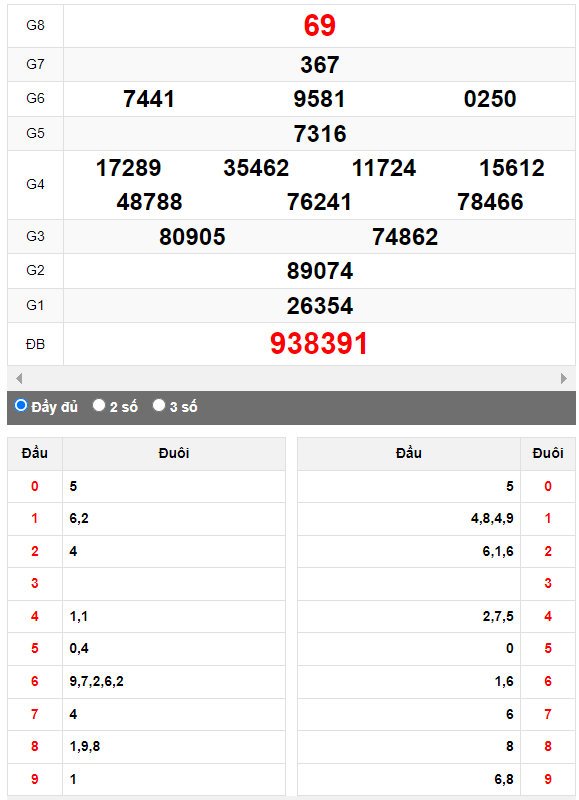Click the left scroll arrow below results
Screen dimensions: 579x800
19,378
